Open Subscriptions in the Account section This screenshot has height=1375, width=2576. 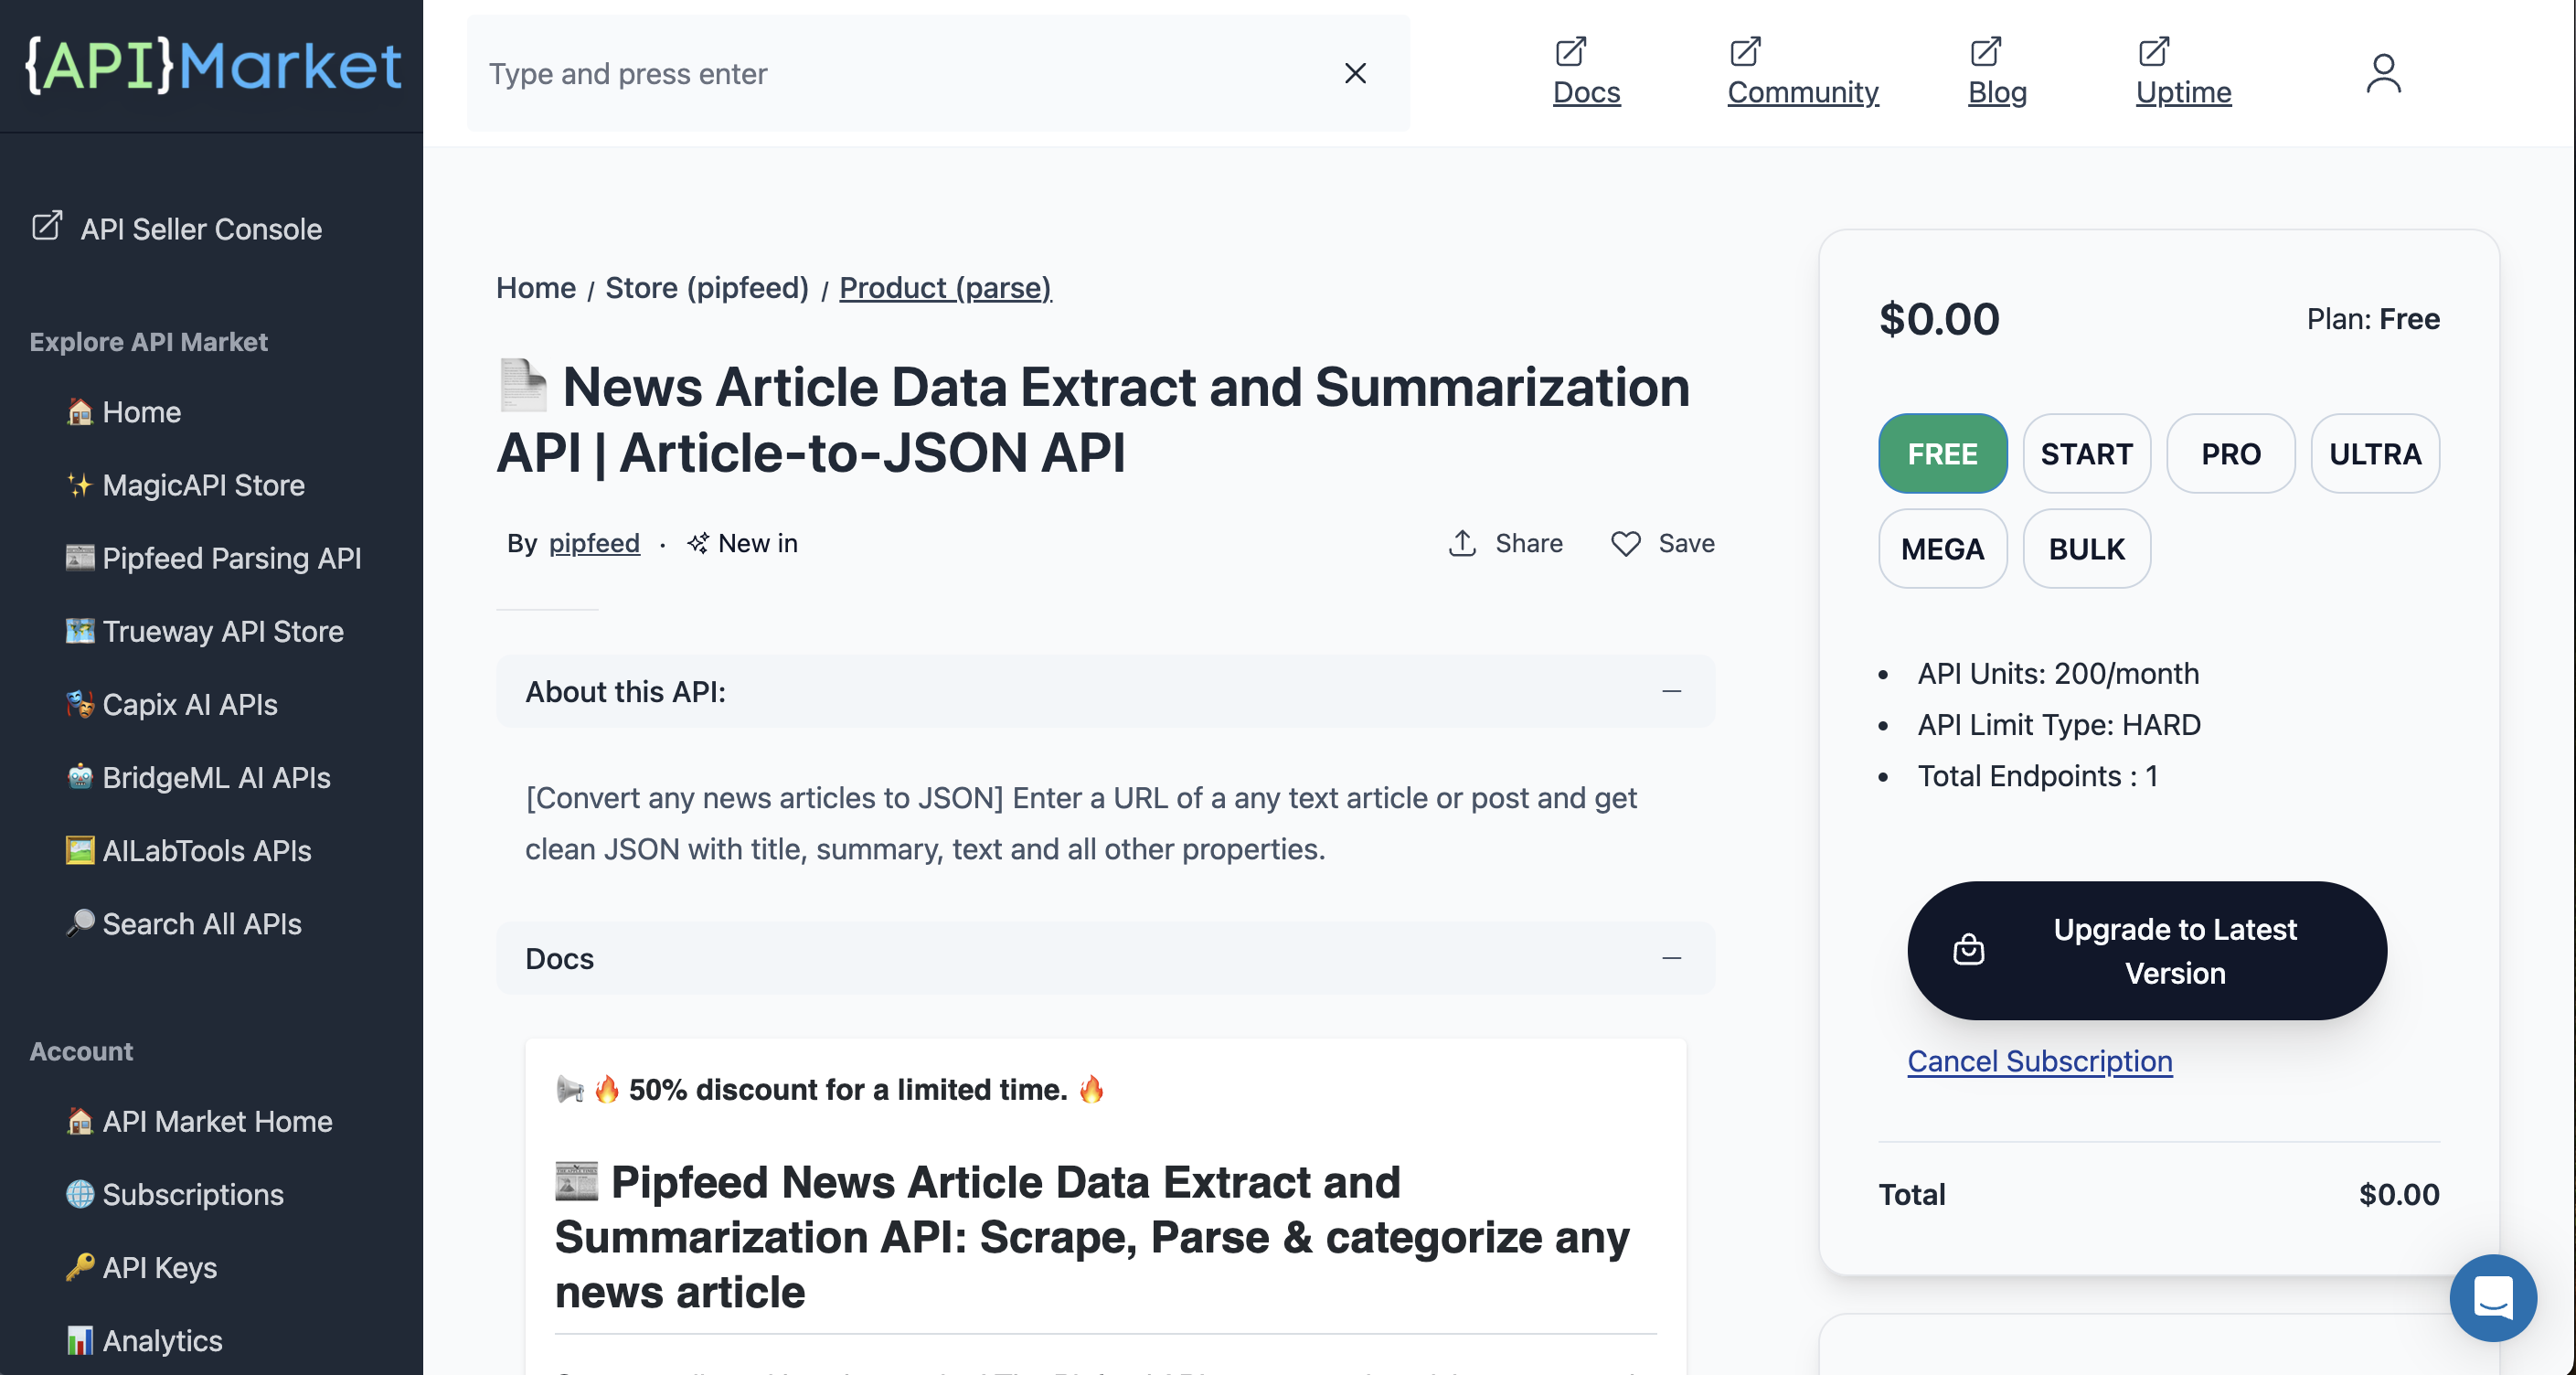[174, 1194]
